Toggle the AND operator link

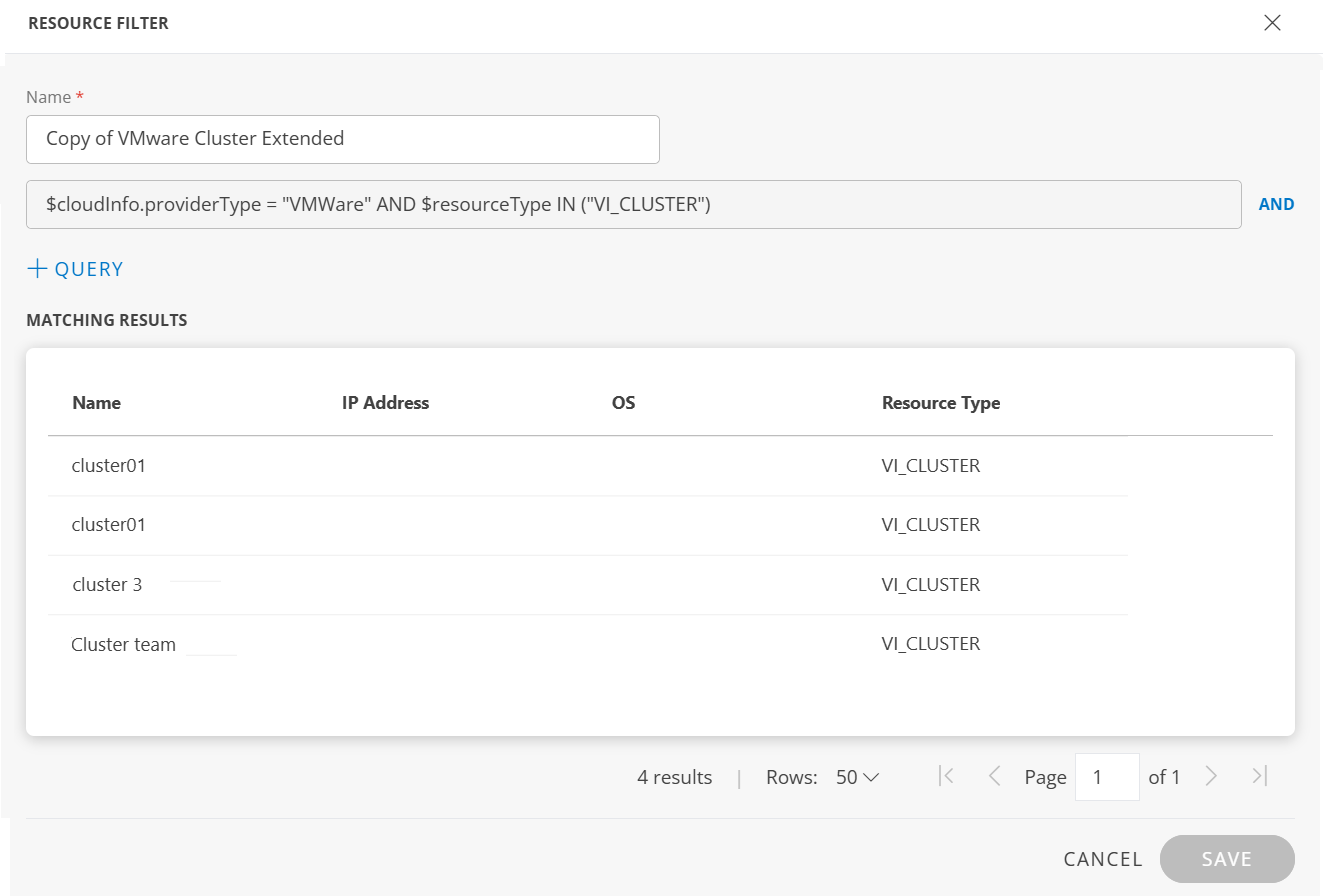click(x=1276, y=204)
